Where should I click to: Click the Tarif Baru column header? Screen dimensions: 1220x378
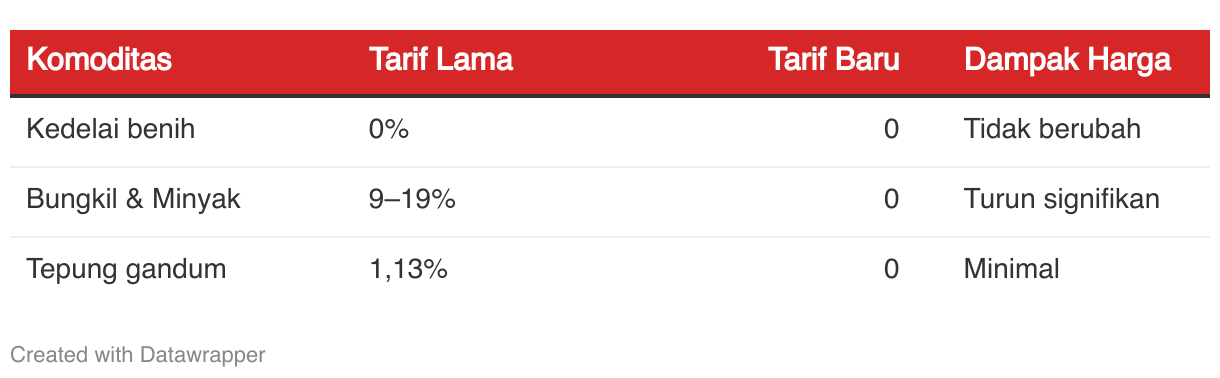(834, 60)
